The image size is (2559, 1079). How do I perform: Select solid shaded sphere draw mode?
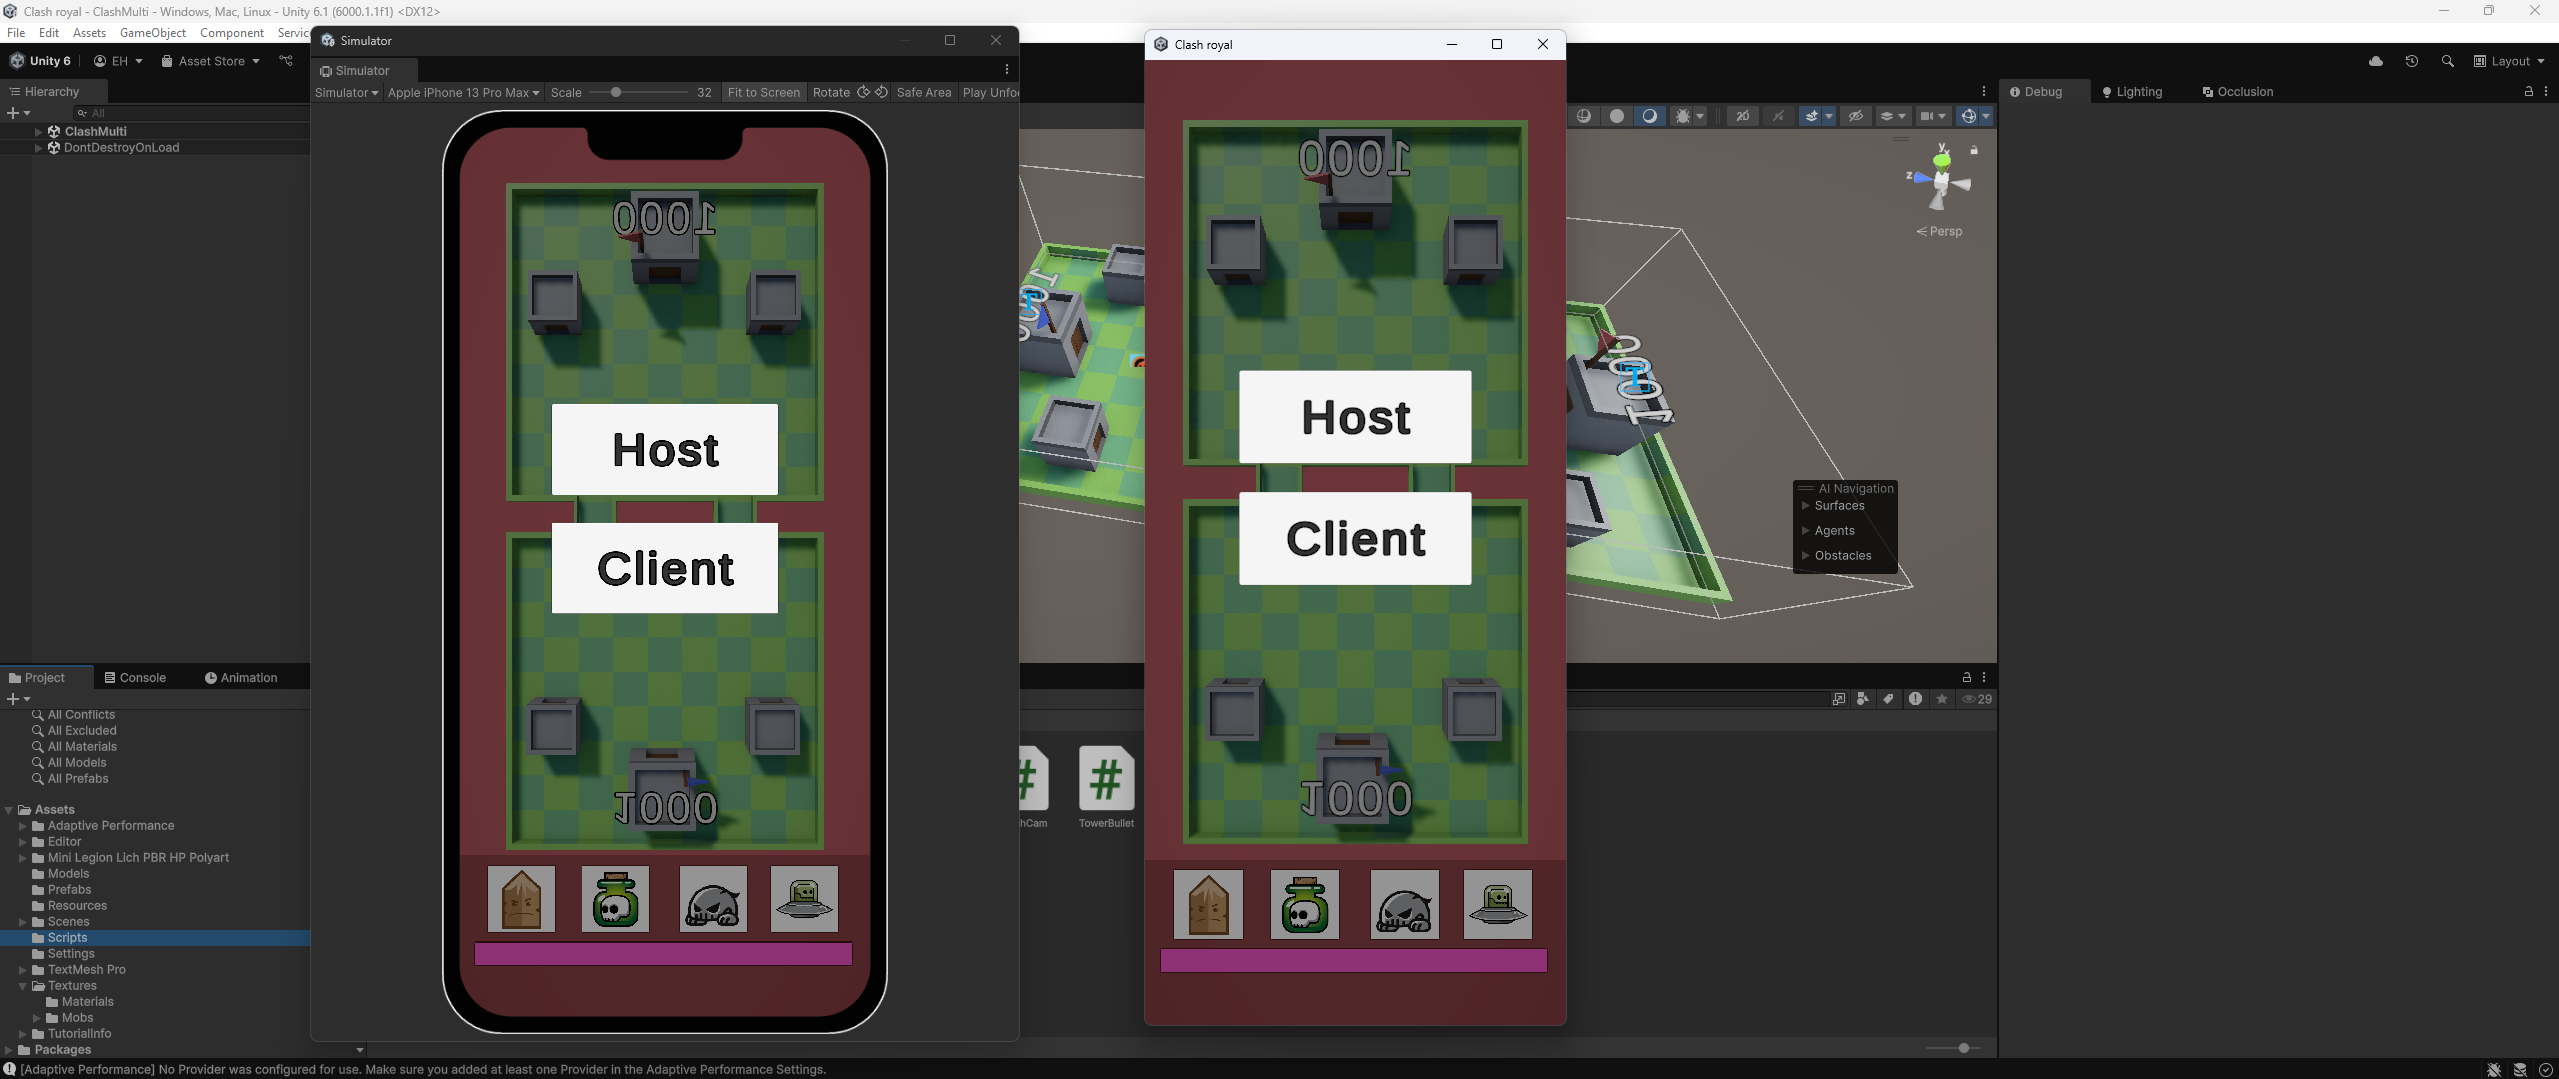point(1617,116)
